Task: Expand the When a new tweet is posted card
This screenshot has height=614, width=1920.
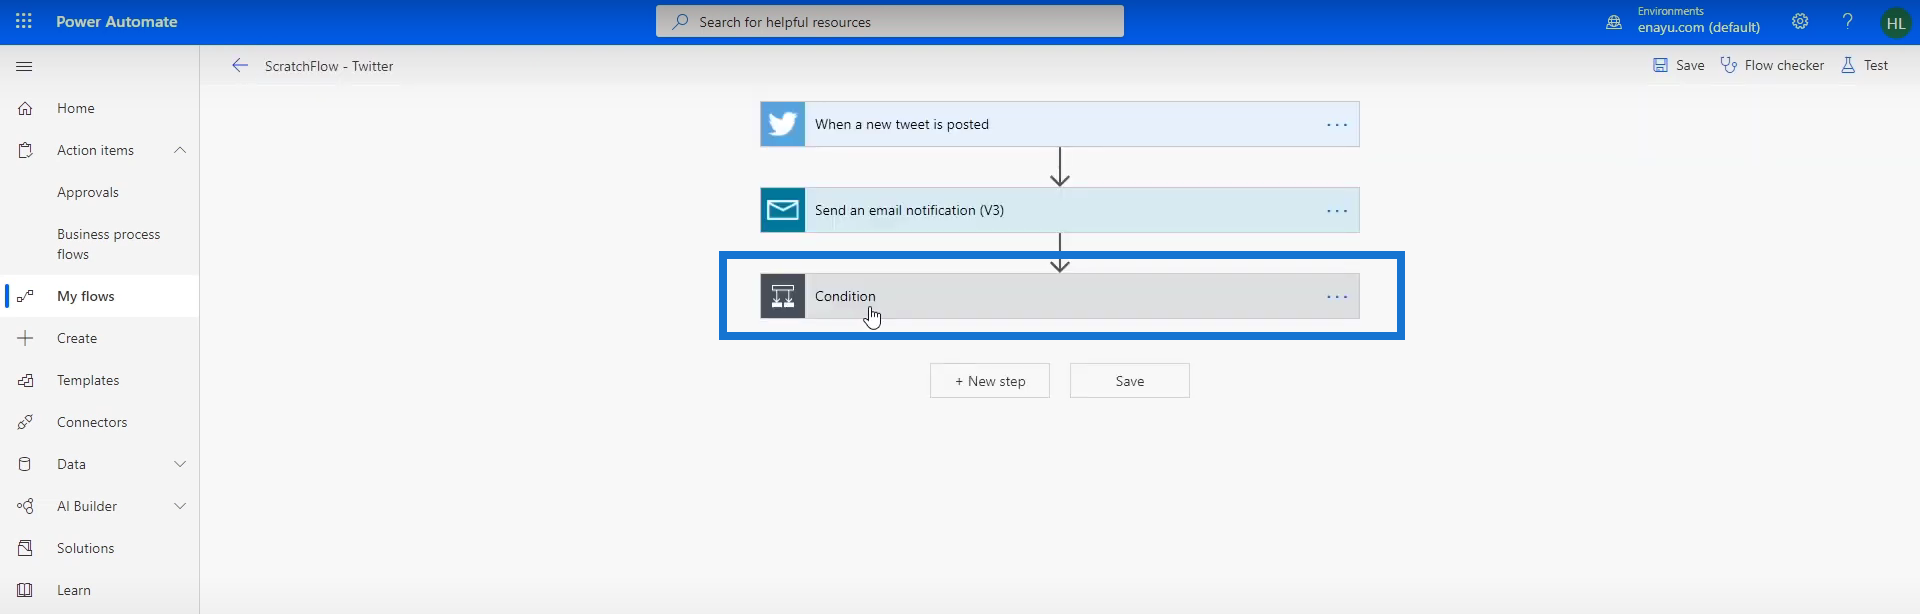Action: click(x=1060, y=124)
